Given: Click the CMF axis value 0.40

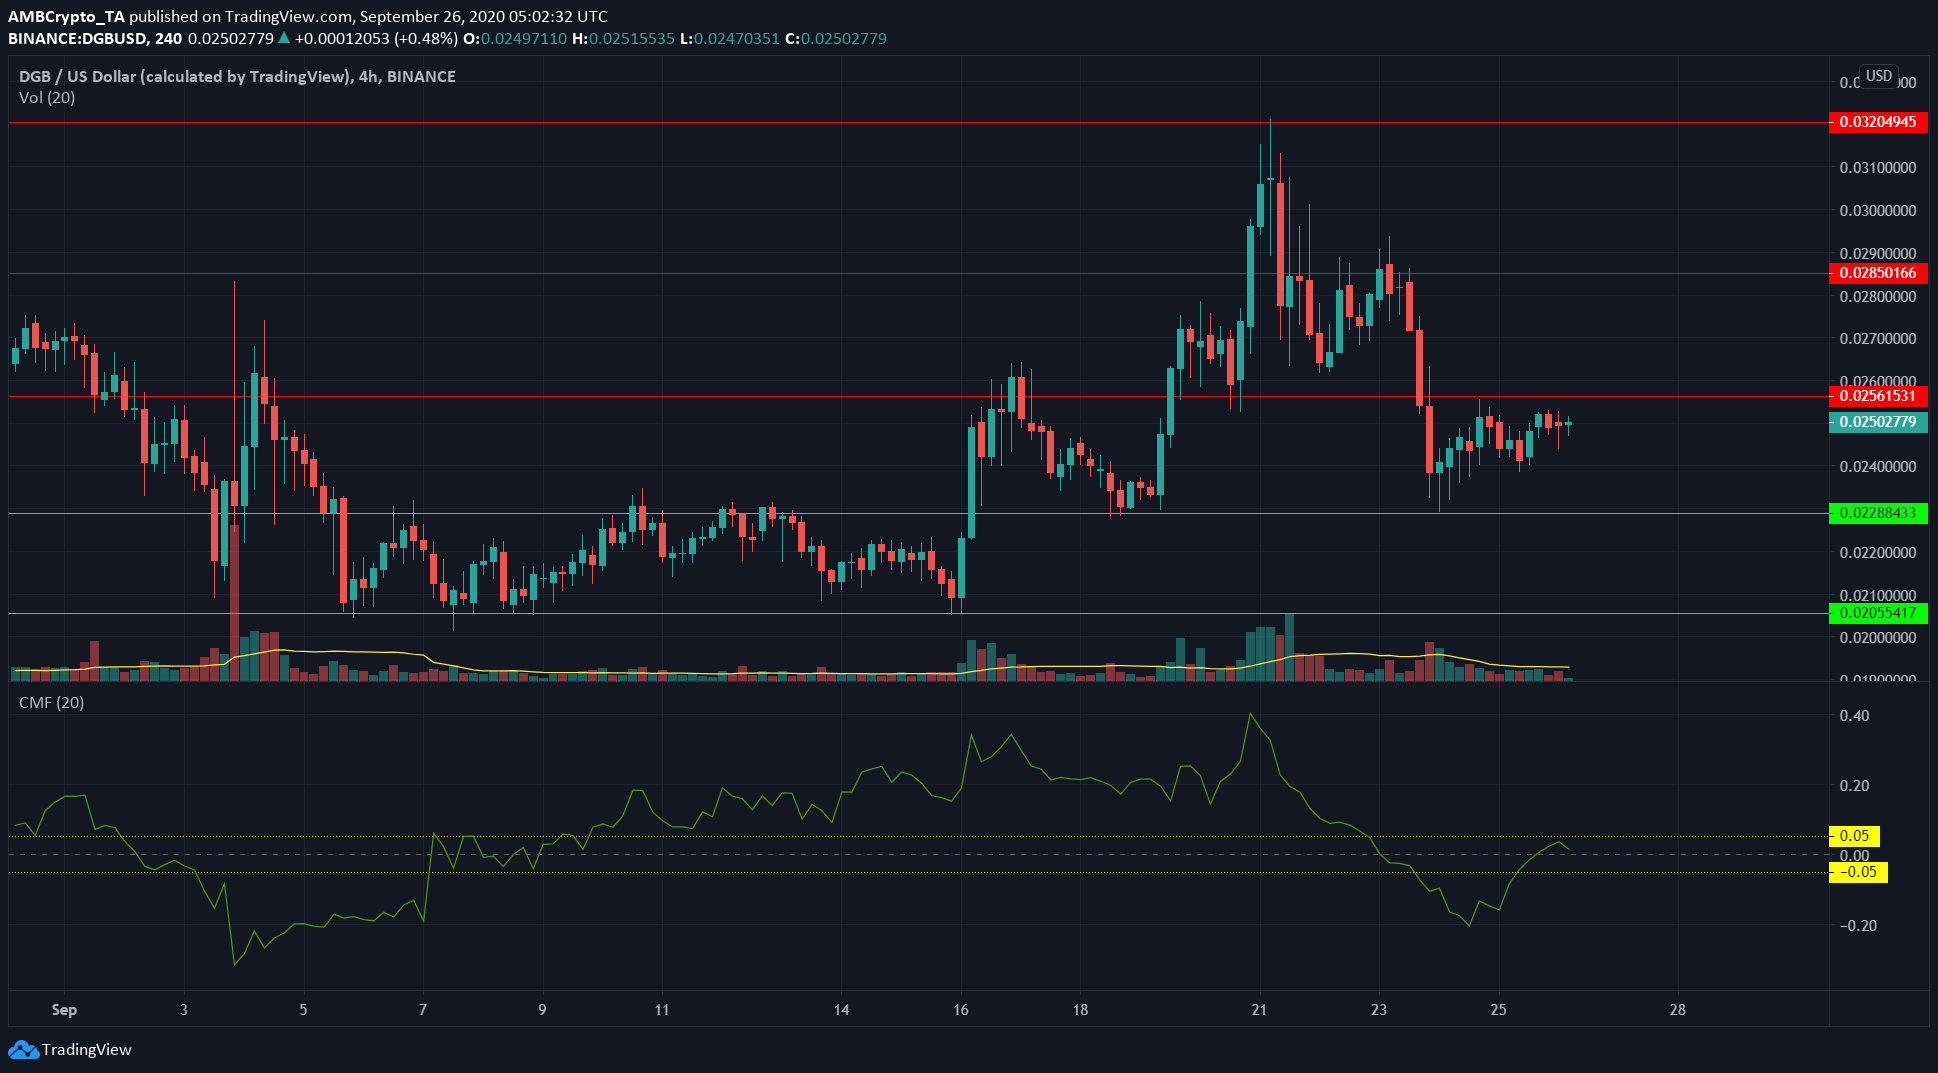Looking at the screenshot, I should tap(1854, 715).
